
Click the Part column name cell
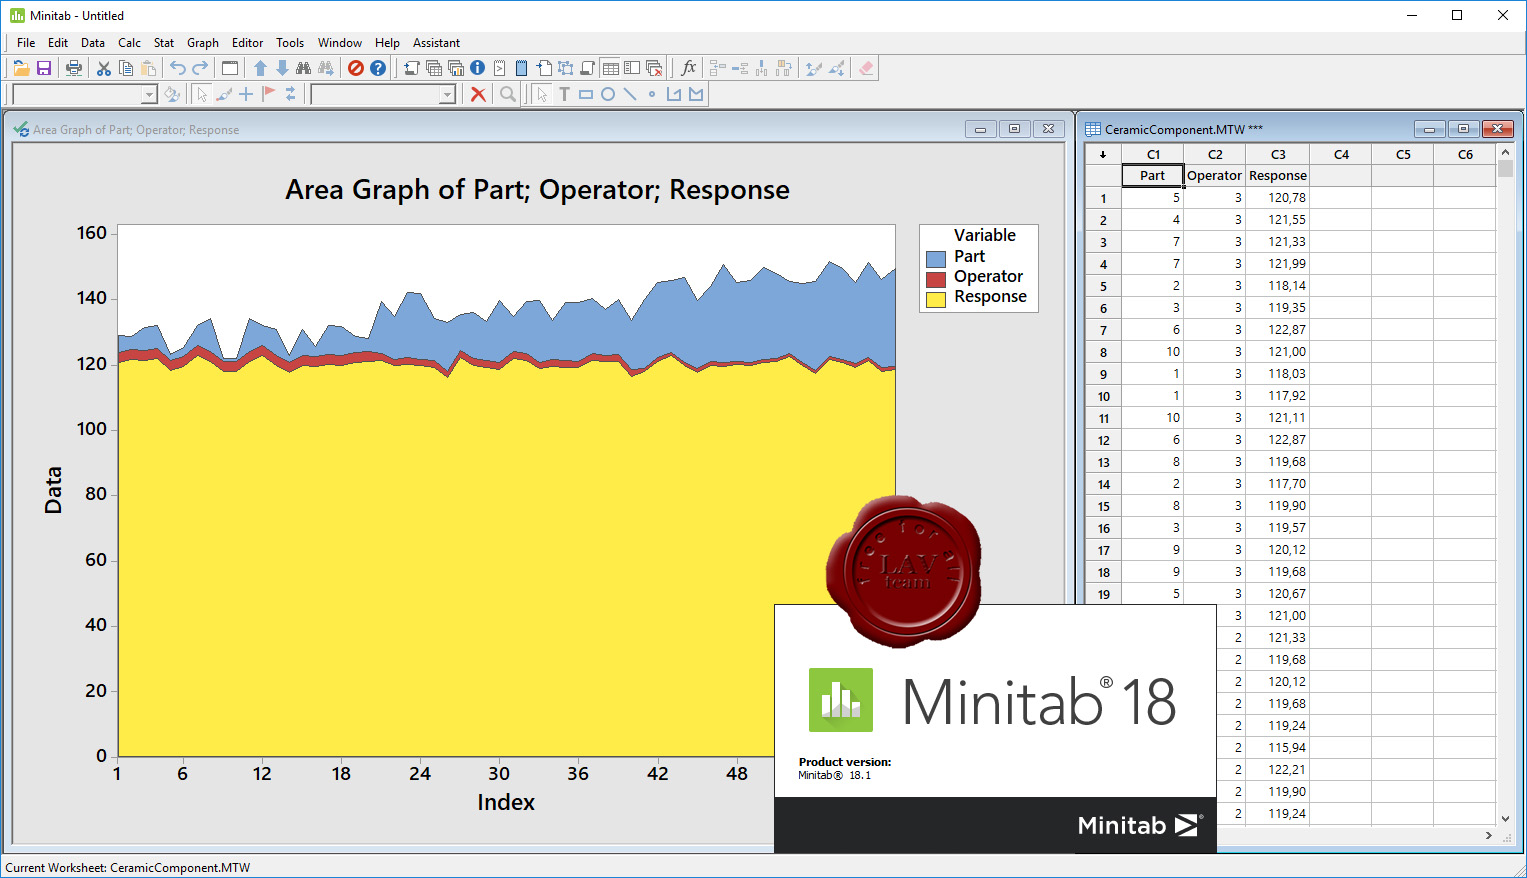click(1153, 175)
